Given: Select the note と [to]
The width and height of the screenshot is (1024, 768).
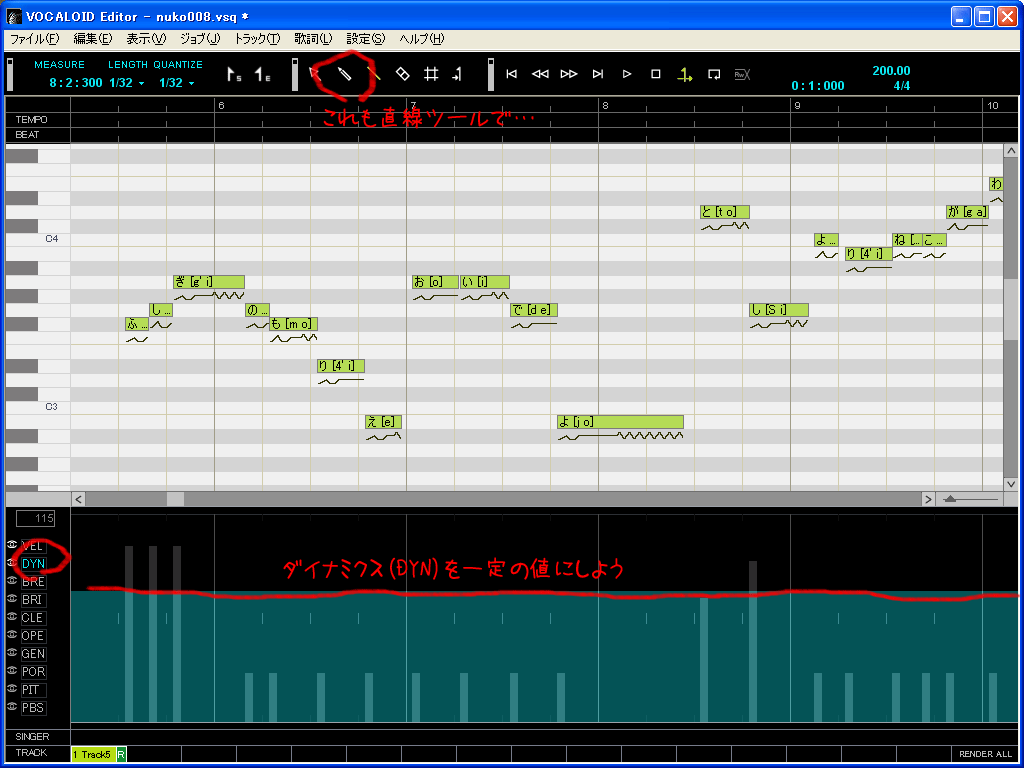Looking at the screenshot, I should tap(725, 212).
